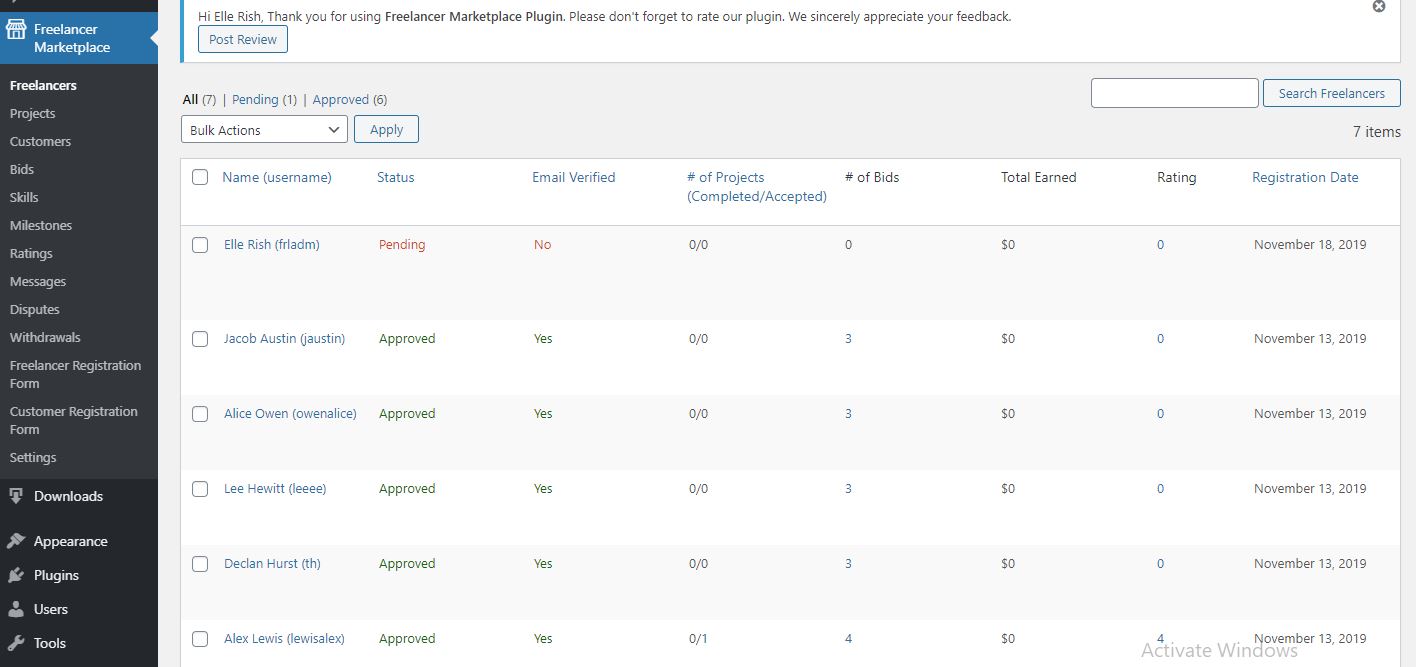Click the Plugins plug icon
This screenshot has height=667, width=1416.
point(16,575)
